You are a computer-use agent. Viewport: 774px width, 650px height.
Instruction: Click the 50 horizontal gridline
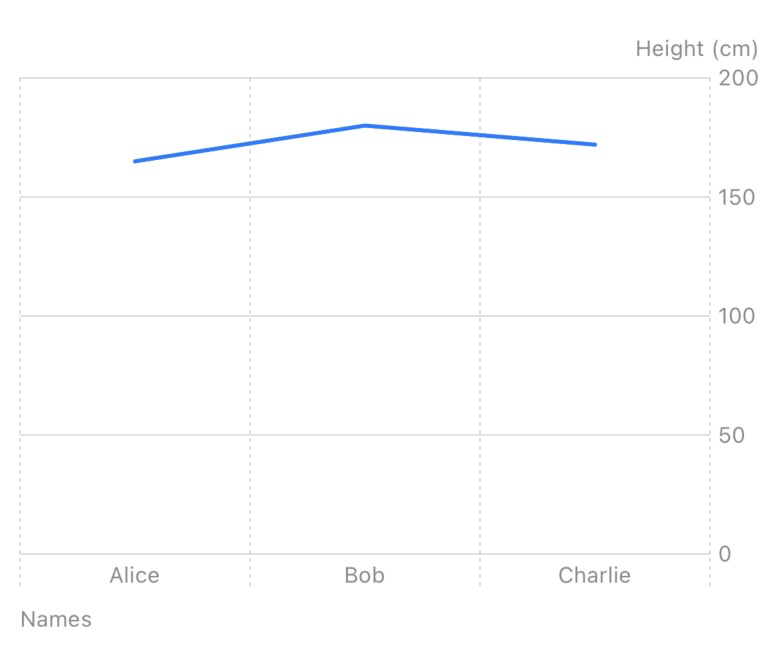point(365,435)
